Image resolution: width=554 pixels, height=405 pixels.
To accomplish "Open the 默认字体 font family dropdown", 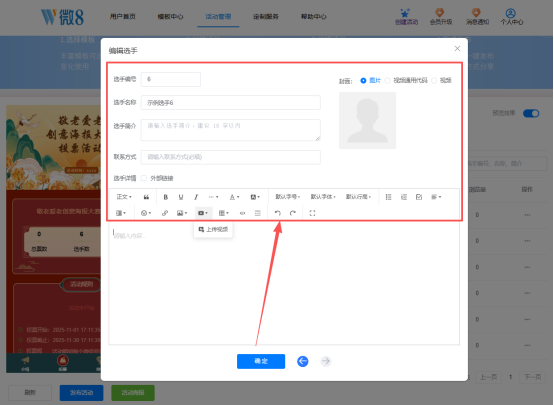I will point(323,197).
